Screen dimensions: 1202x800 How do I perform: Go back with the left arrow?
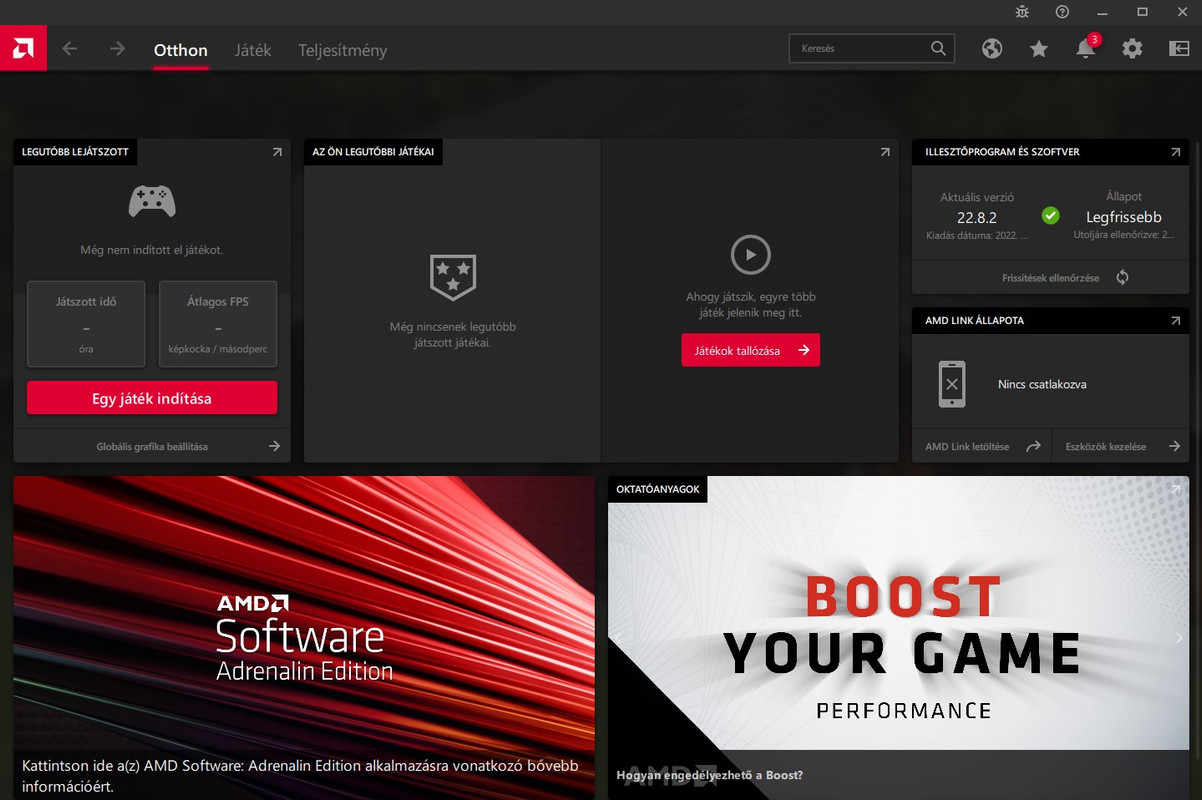point(69,48)
